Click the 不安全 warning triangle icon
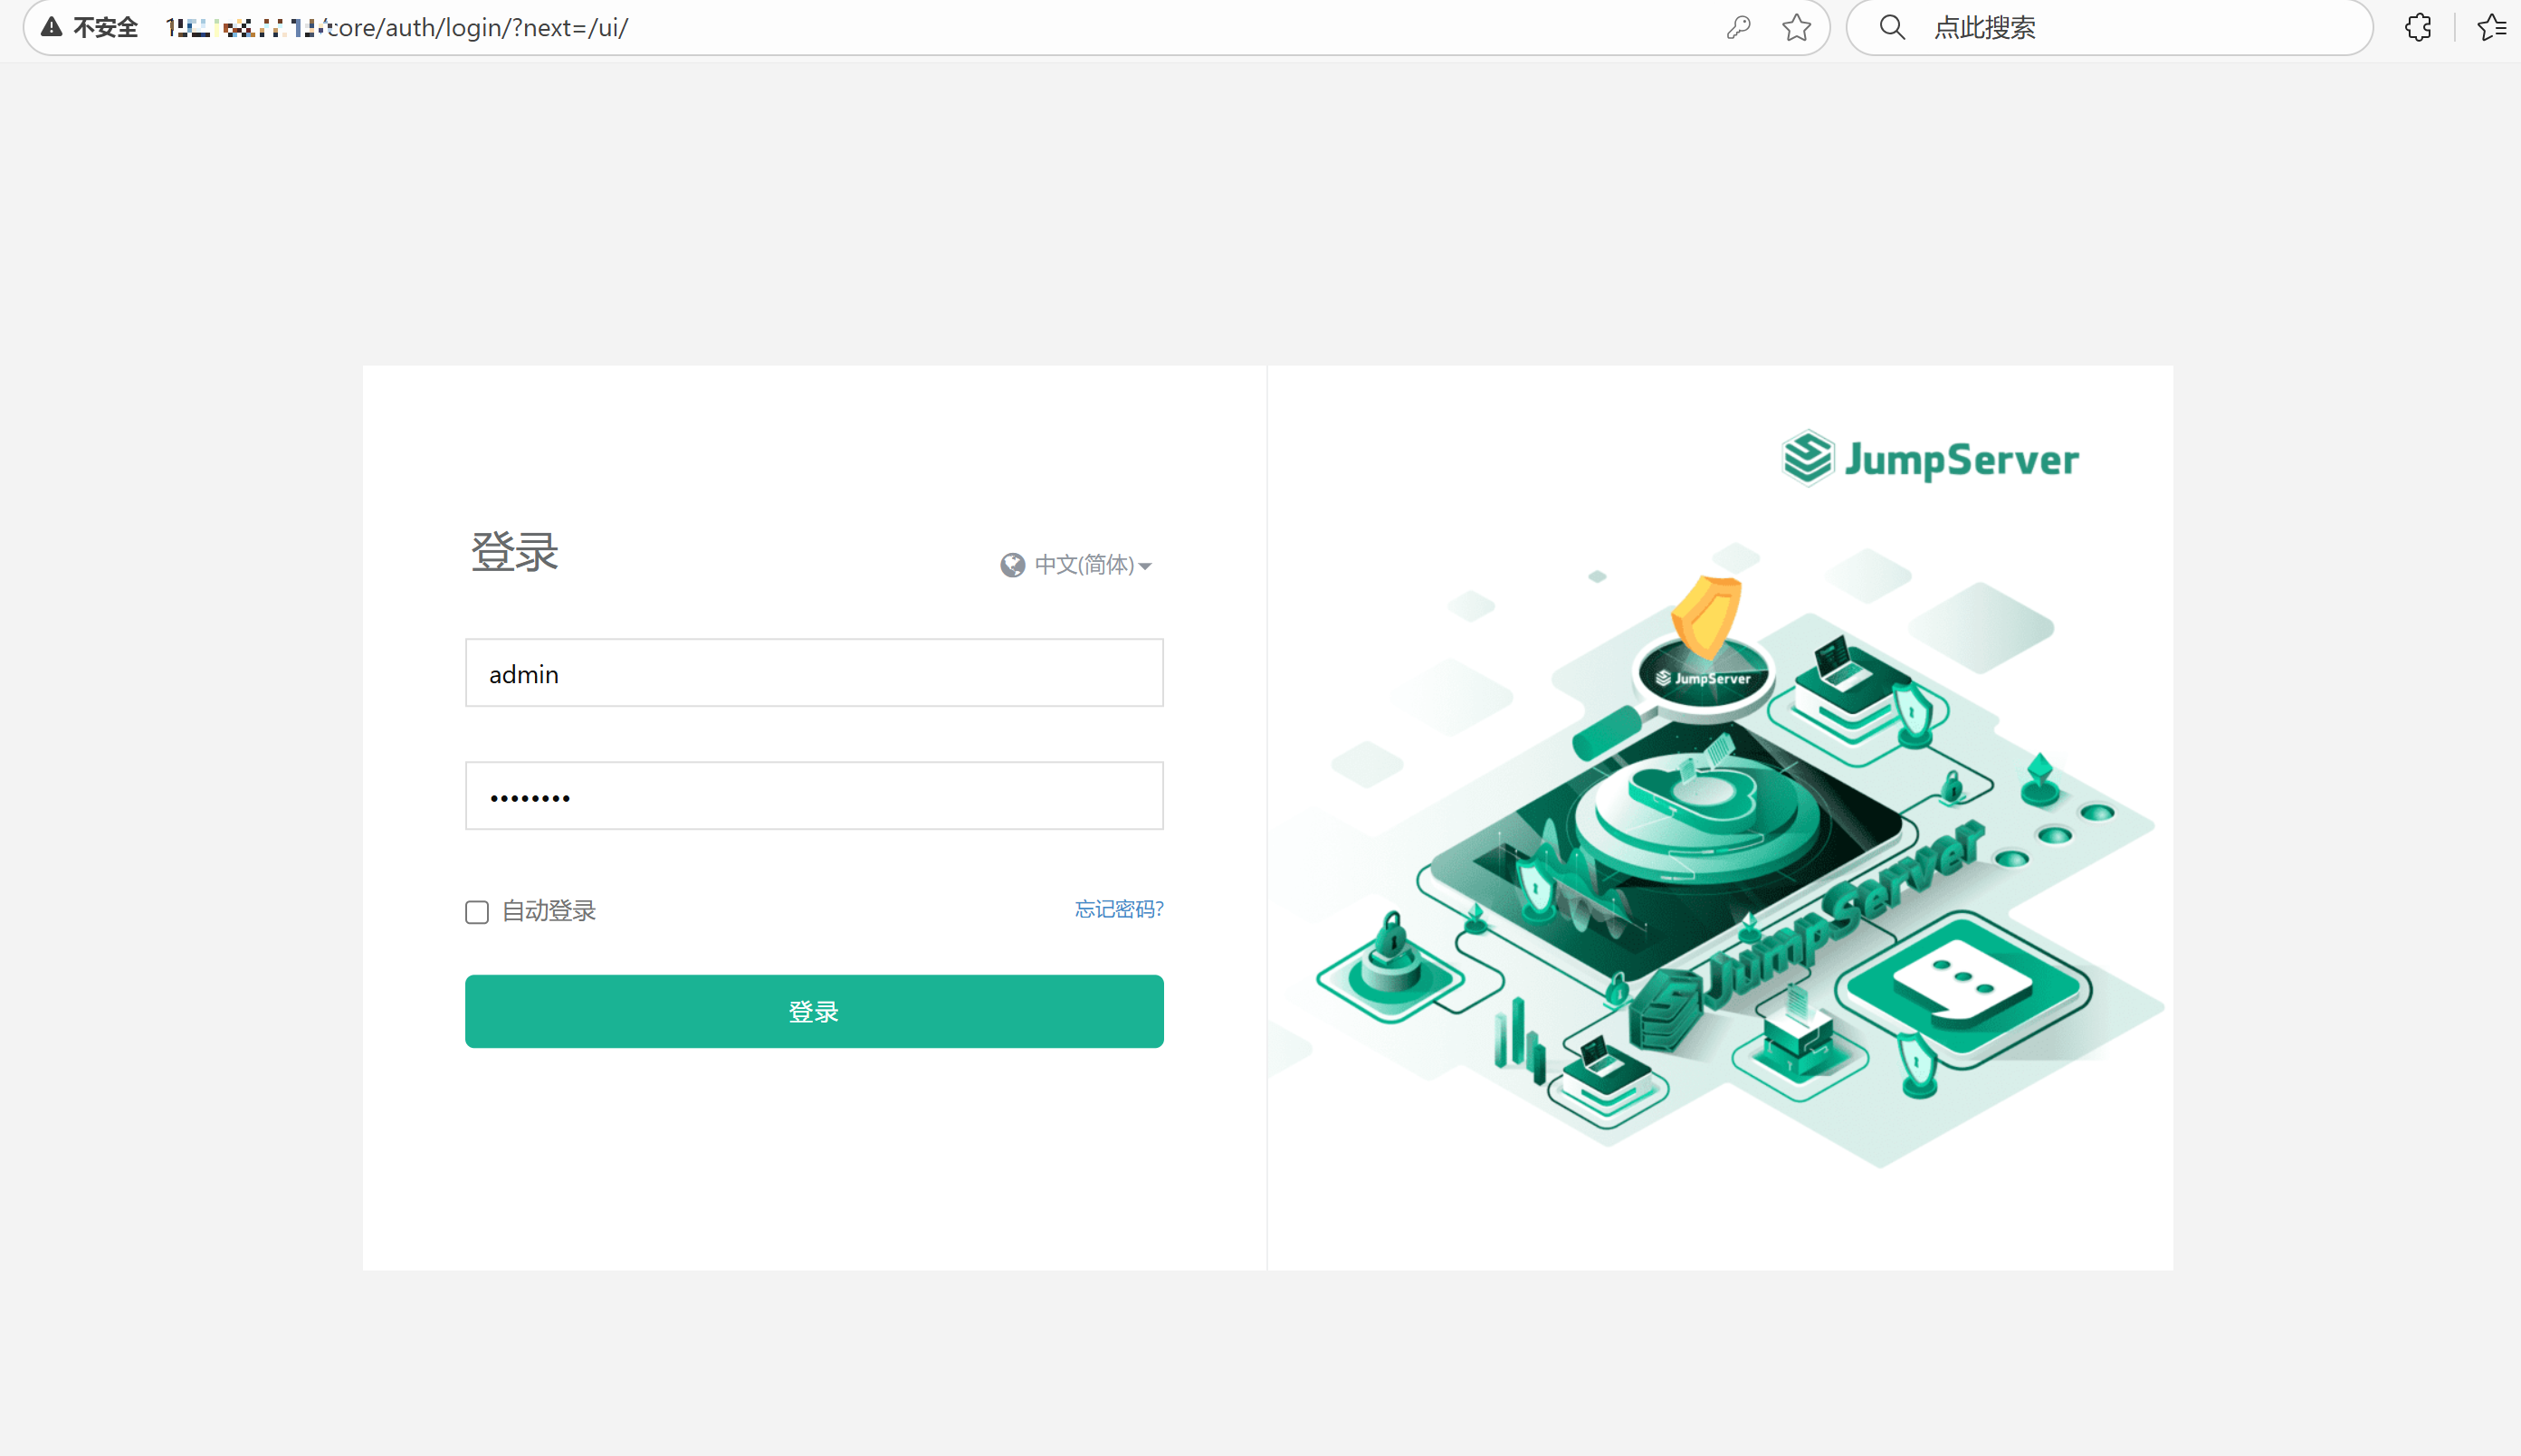The width and height of the screenshot is (2521, 1456). tap(49, 27)
